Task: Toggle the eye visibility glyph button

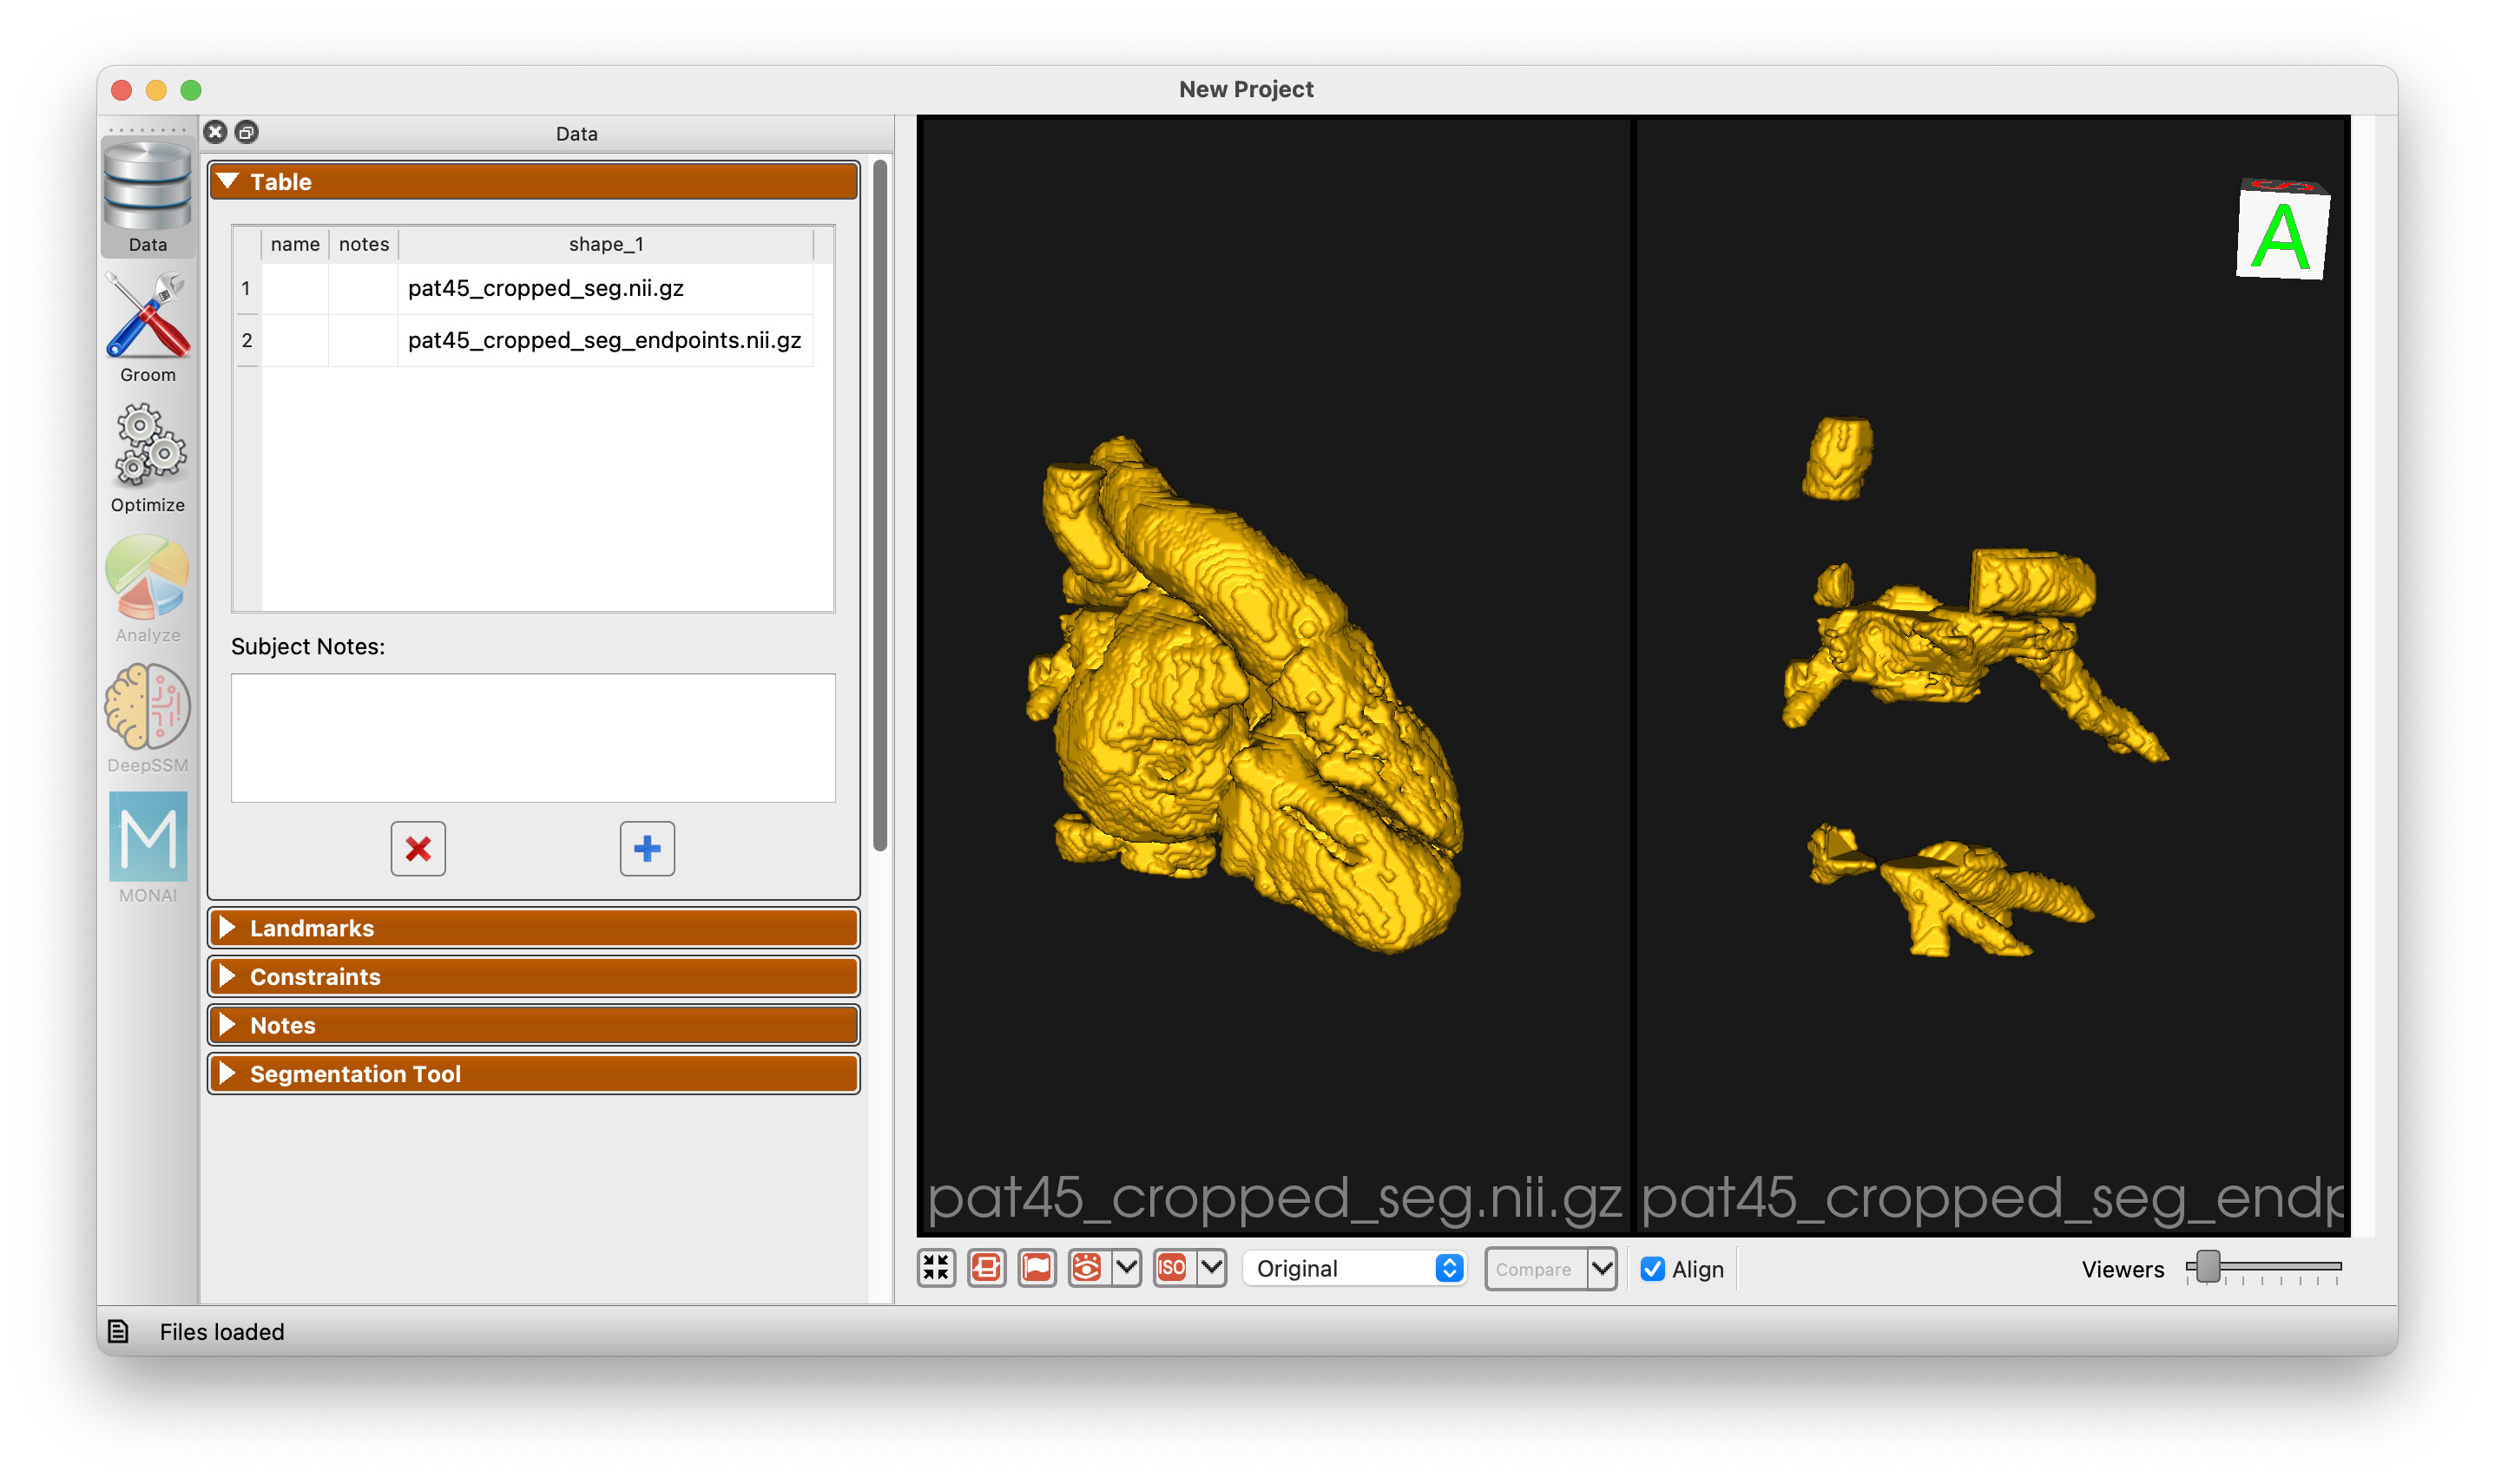Action: [1087, 1268]
